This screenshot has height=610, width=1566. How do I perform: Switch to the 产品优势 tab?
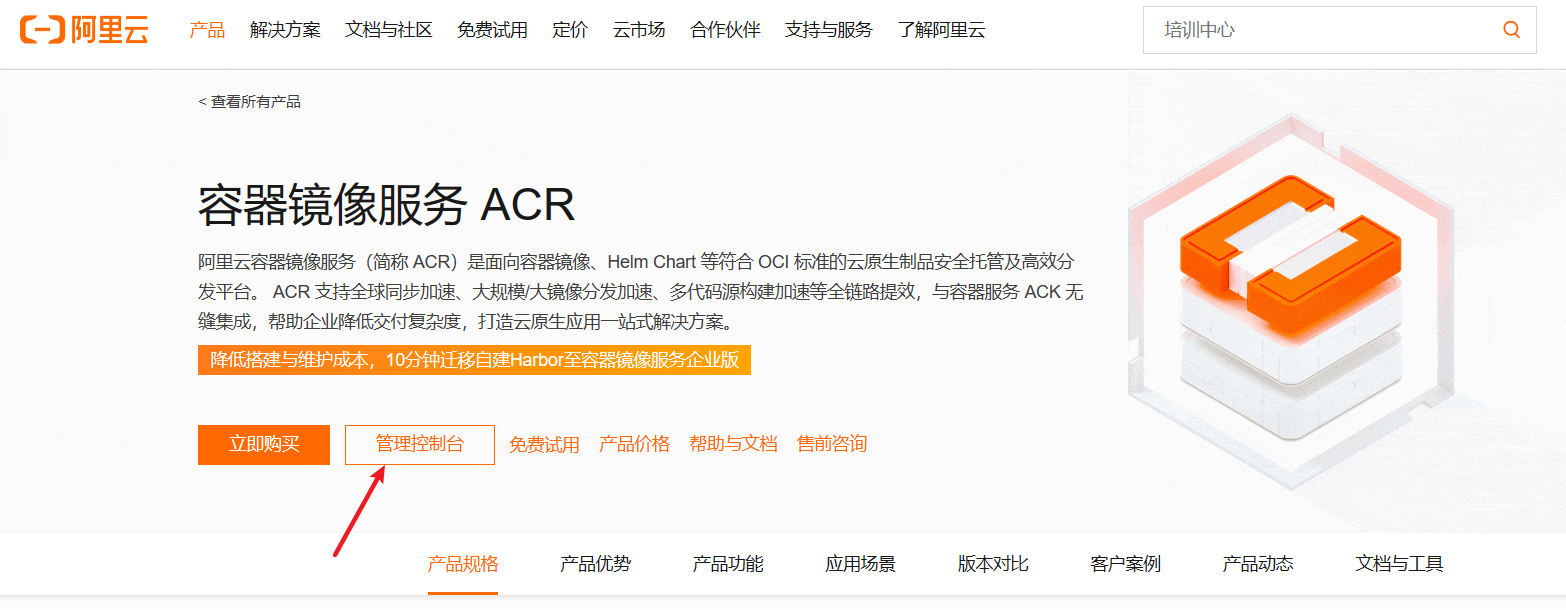595,564
